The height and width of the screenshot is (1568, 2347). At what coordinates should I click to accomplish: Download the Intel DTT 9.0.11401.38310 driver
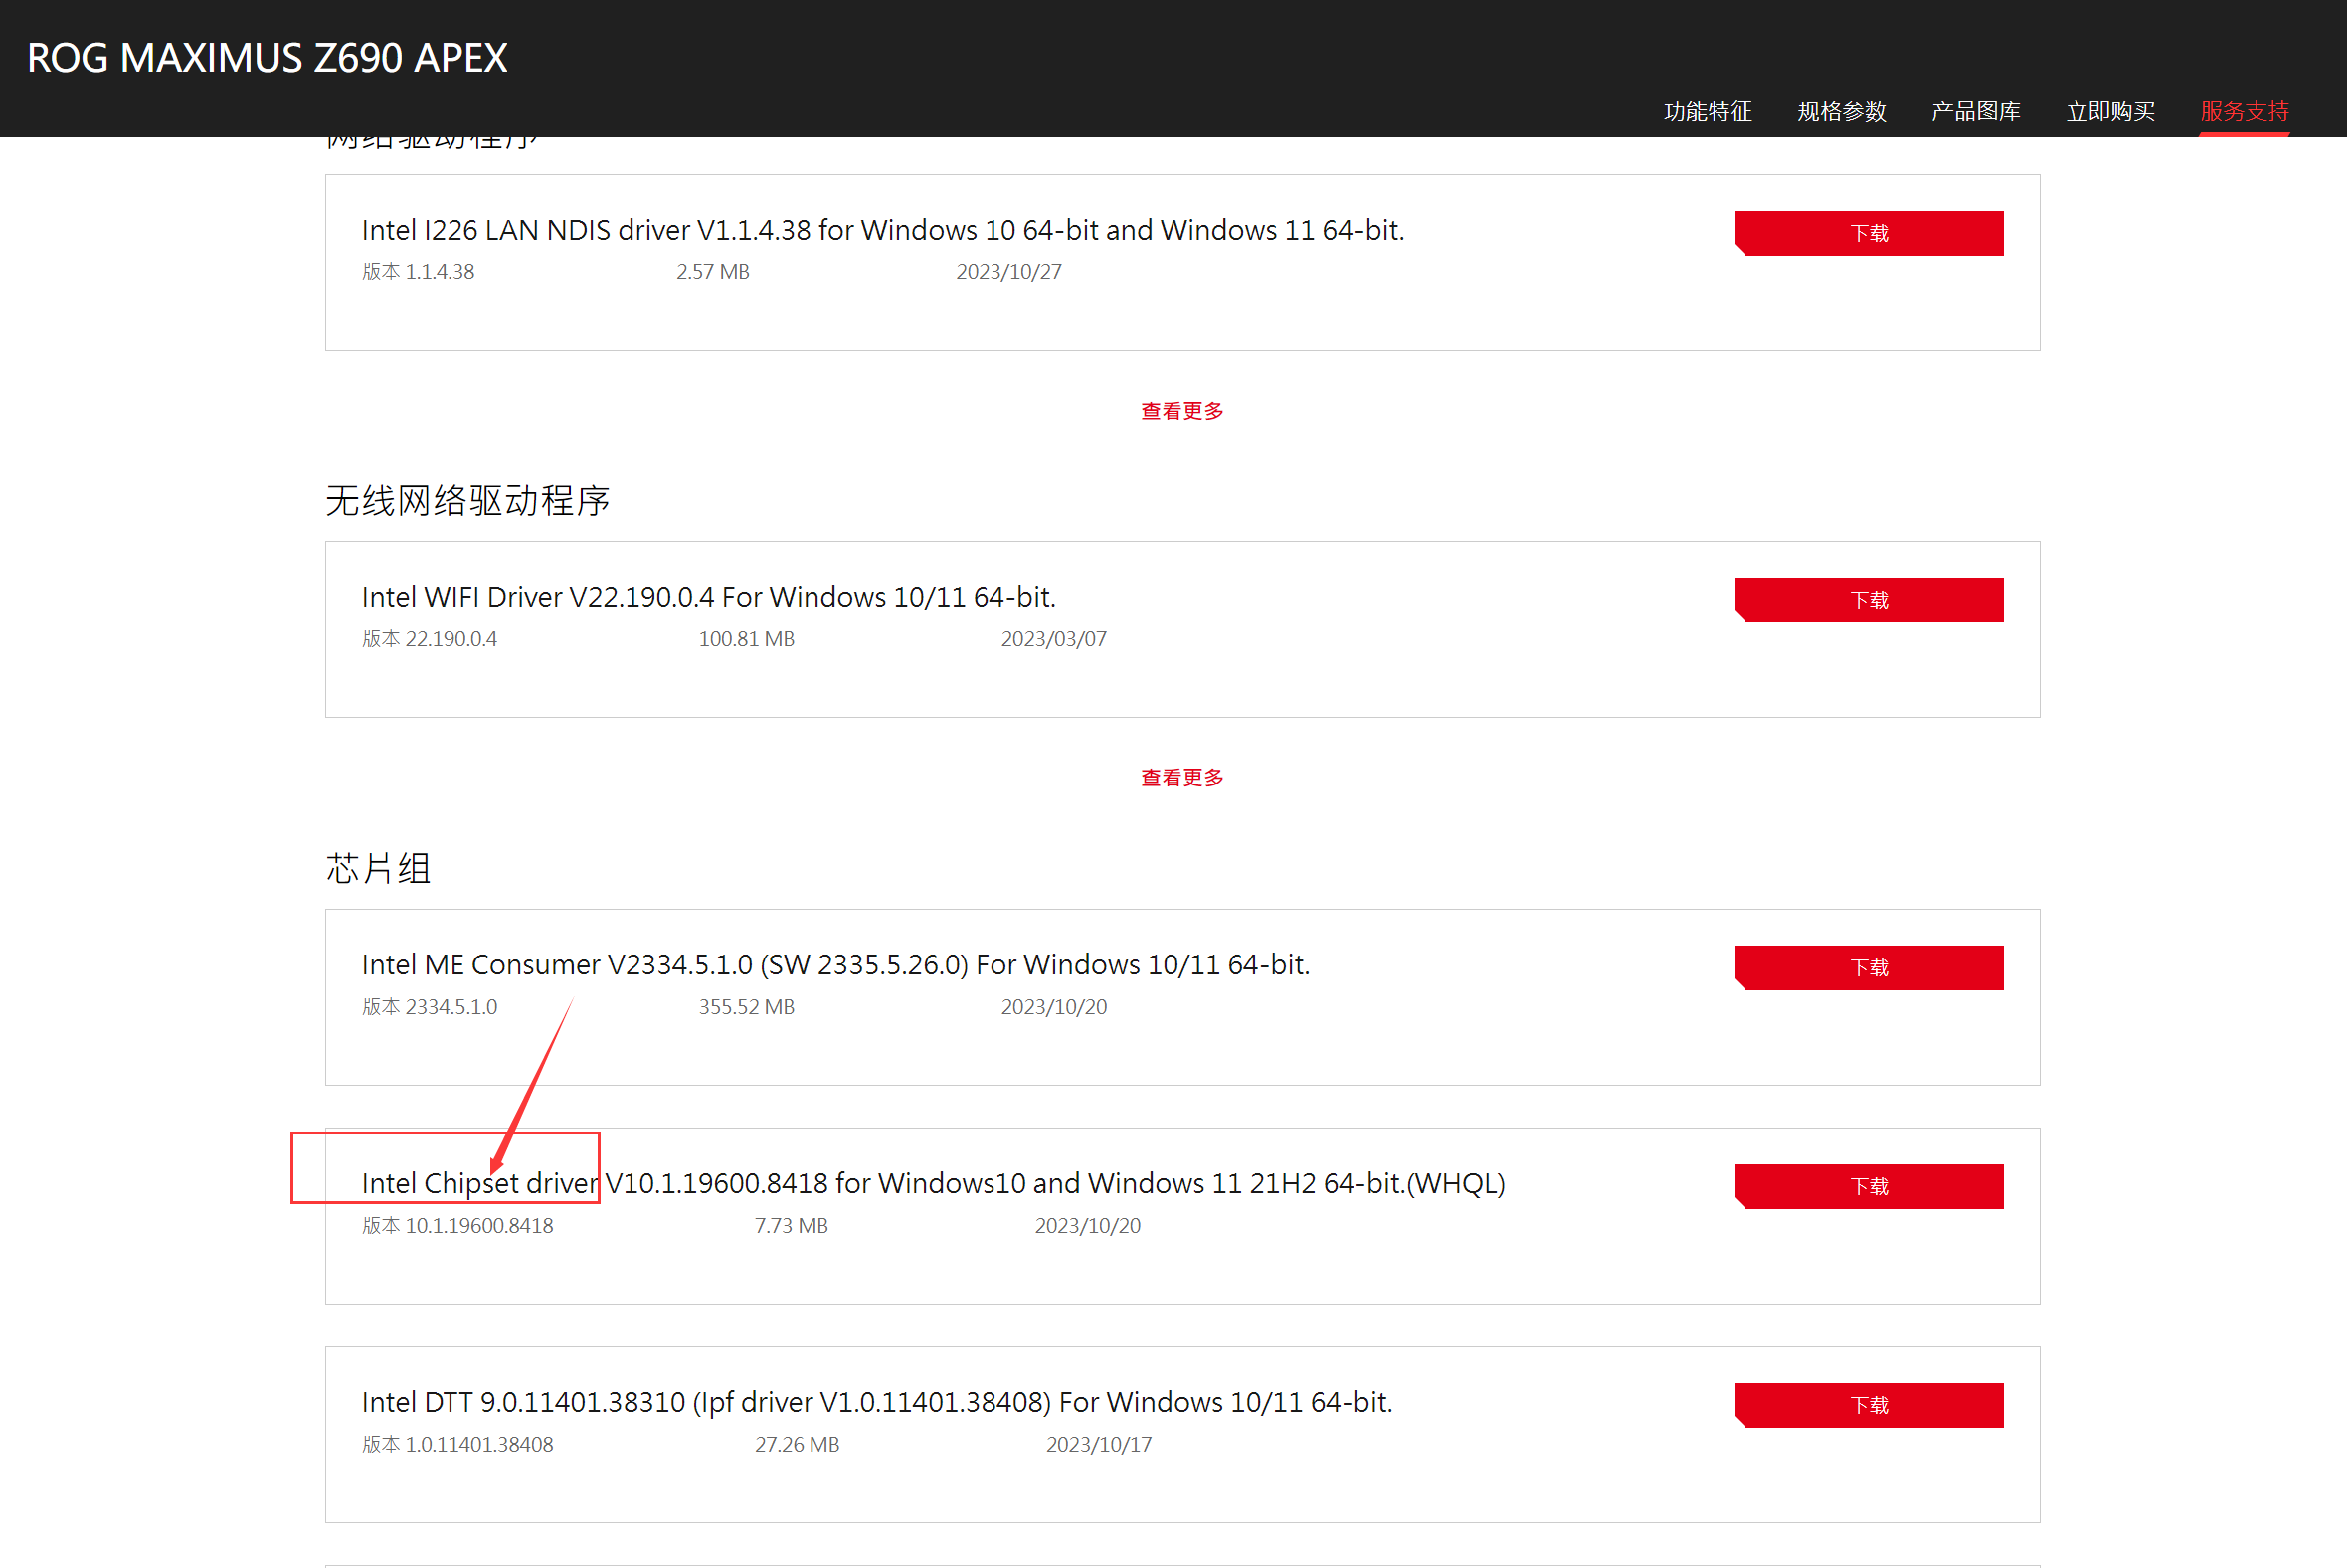tap(1869, 1406)
